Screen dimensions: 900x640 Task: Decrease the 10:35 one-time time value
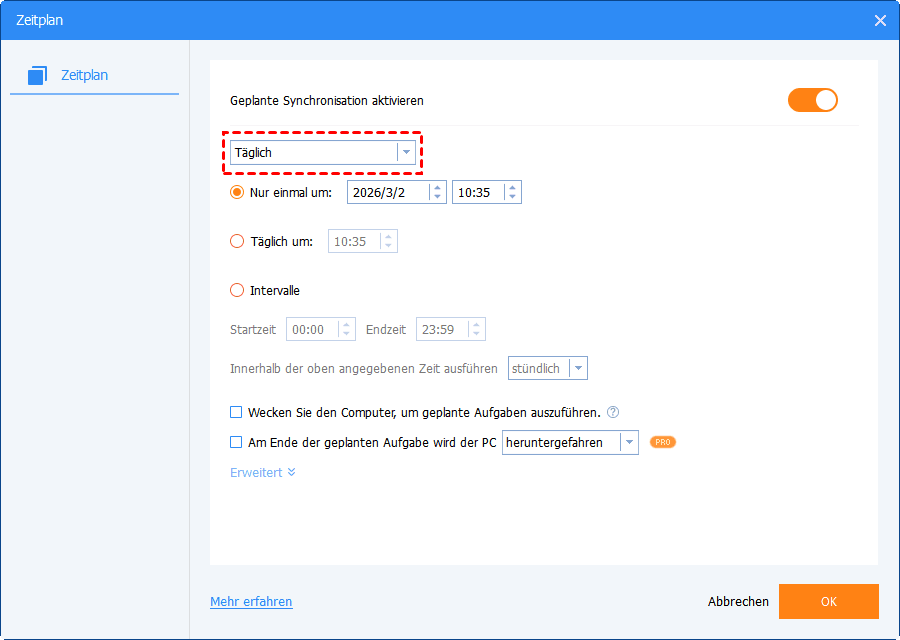[512, 197]
